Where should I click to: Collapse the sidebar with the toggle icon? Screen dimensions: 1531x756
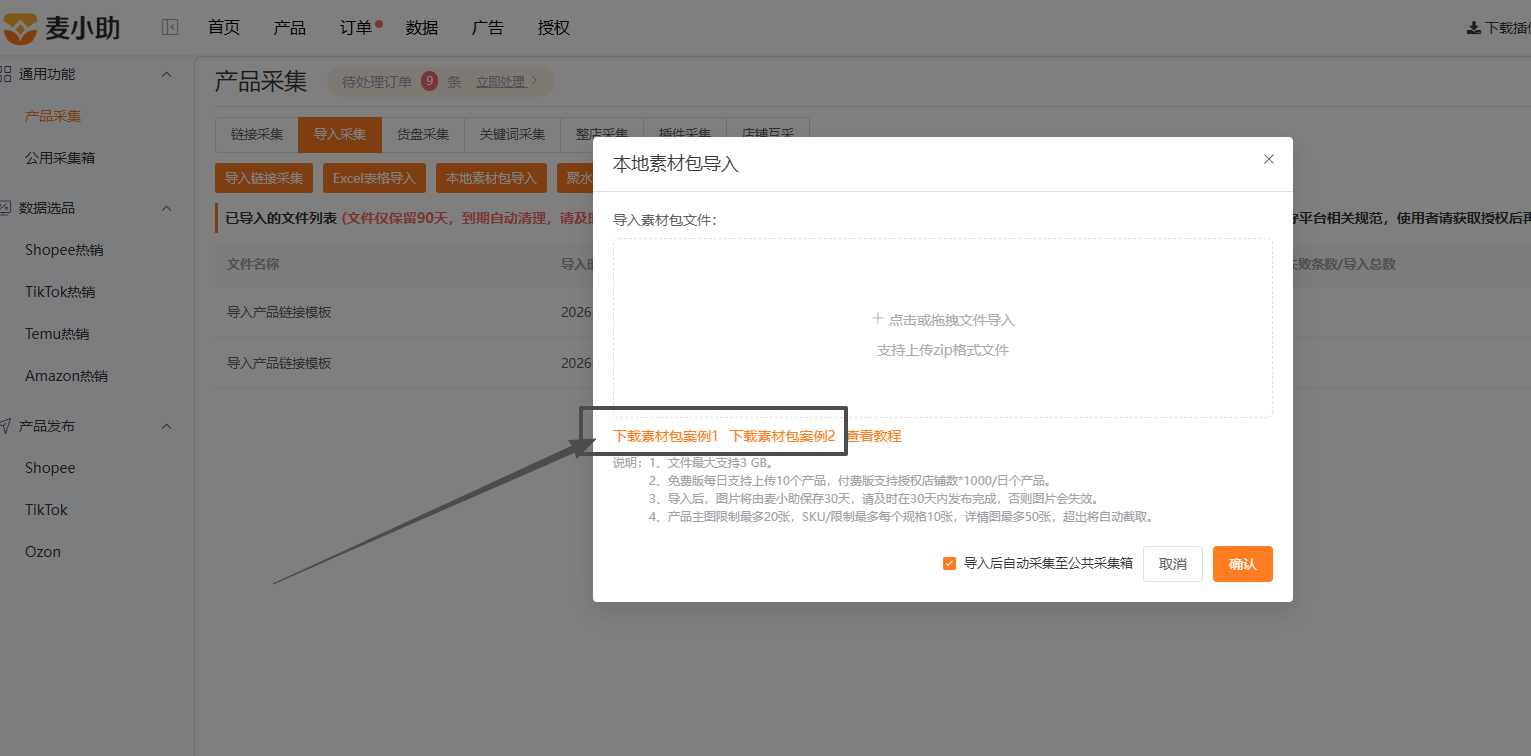170,28
